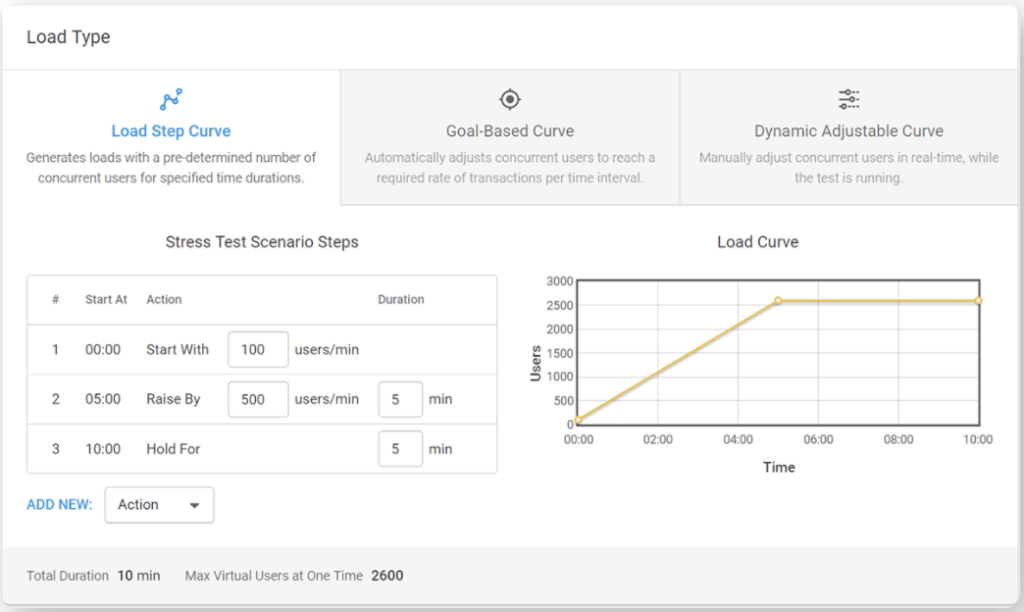
Task: Click the yellow load curve line
Action: 680,360
